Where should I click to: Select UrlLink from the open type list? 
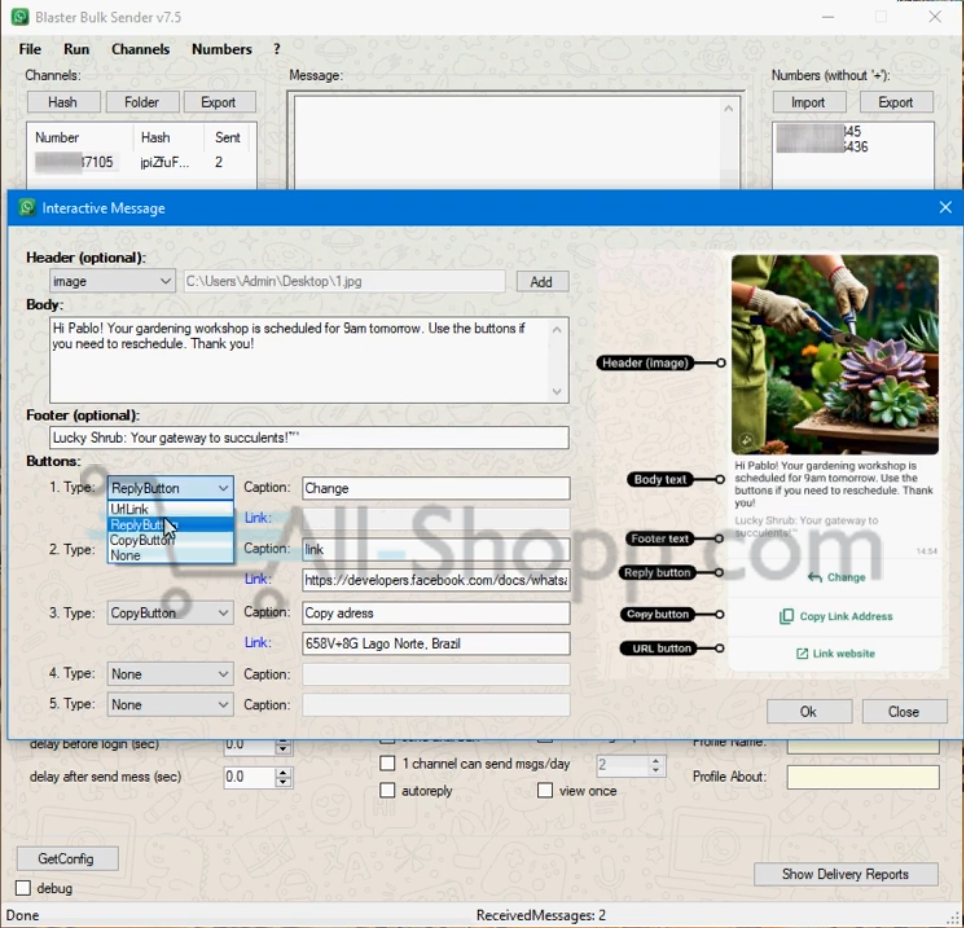tap(130, 509)
